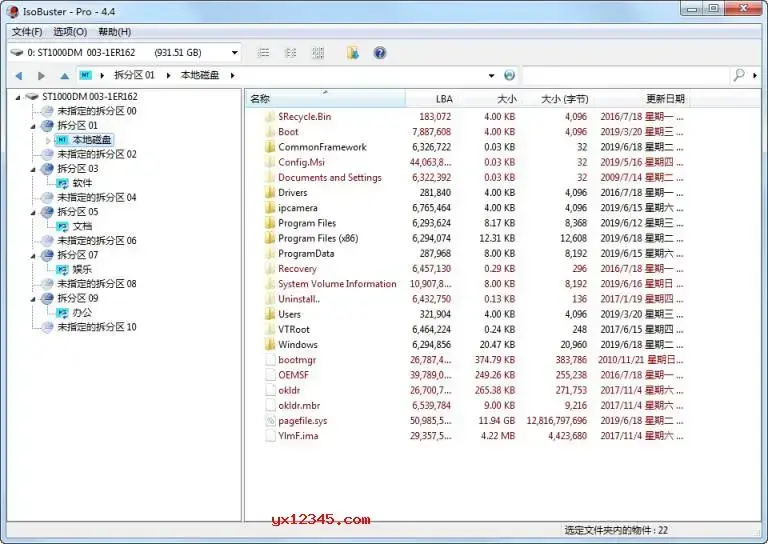Click the refresh icon beside path bar
Viewport: 768px width, 544px height.
point(509,75)
